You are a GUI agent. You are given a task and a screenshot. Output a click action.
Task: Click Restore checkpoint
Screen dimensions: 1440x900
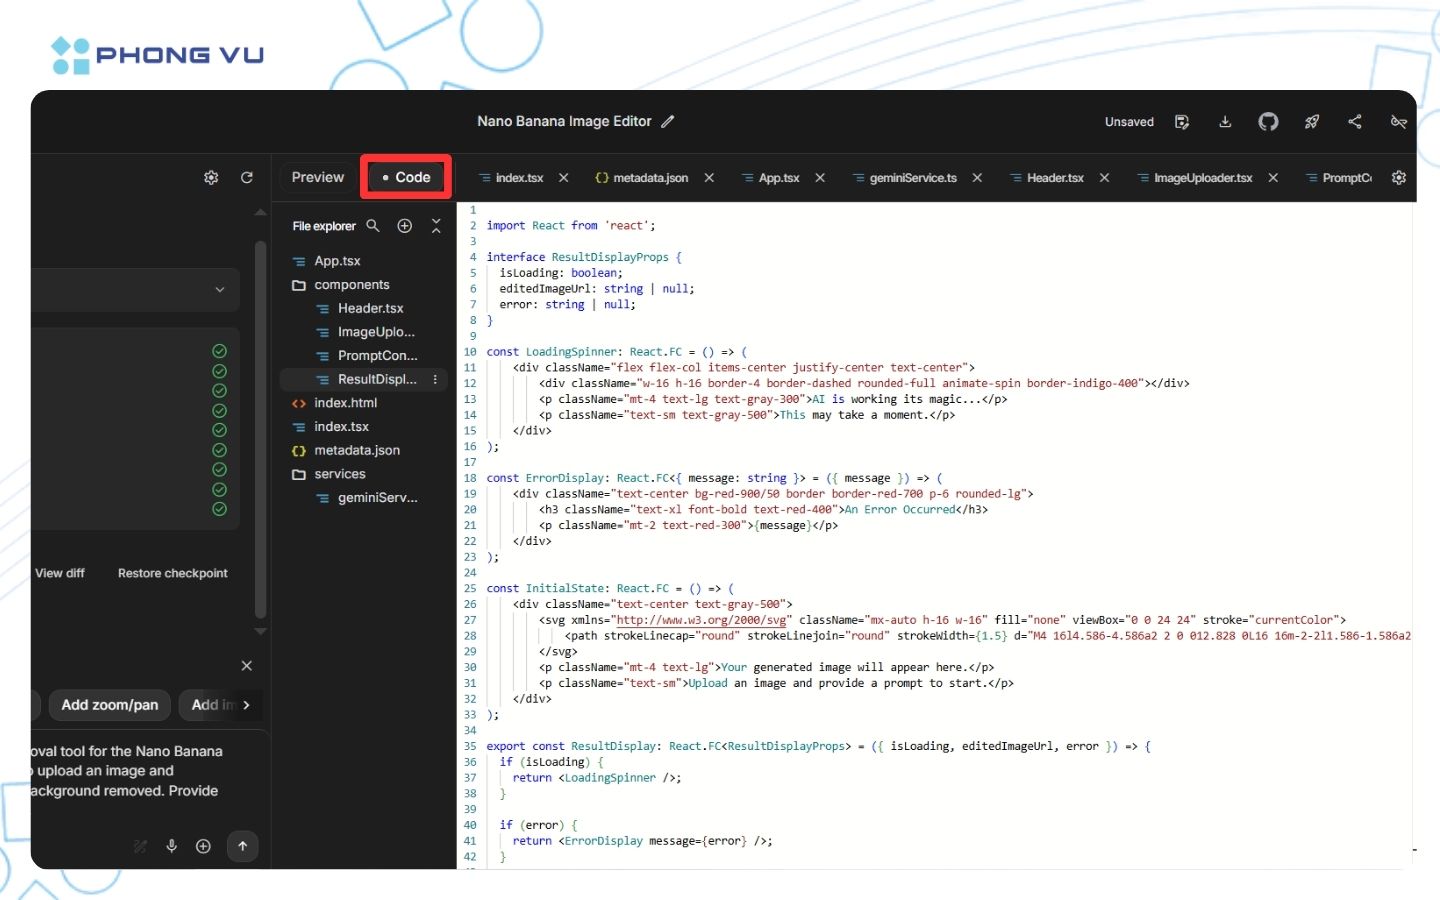click(172, 573)
